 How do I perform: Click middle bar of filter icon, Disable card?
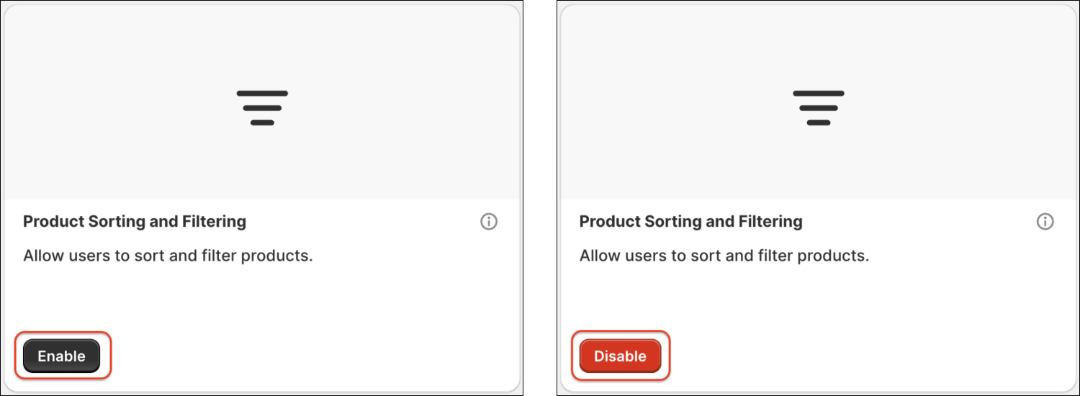click(818, 108)
